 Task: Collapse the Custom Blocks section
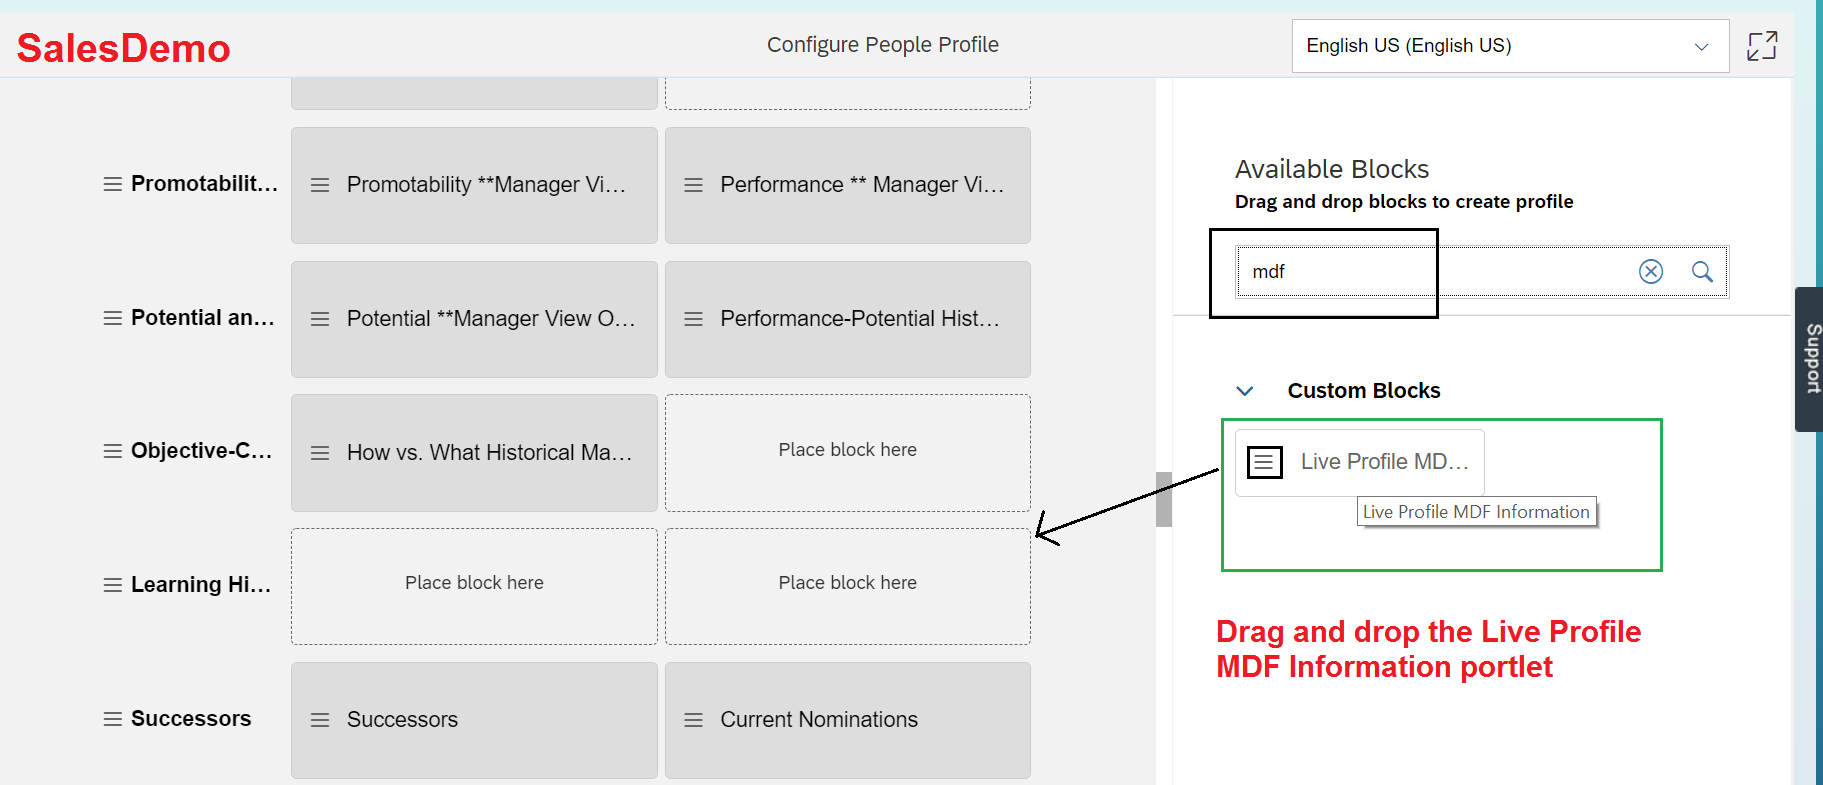tap(1245, 391)
